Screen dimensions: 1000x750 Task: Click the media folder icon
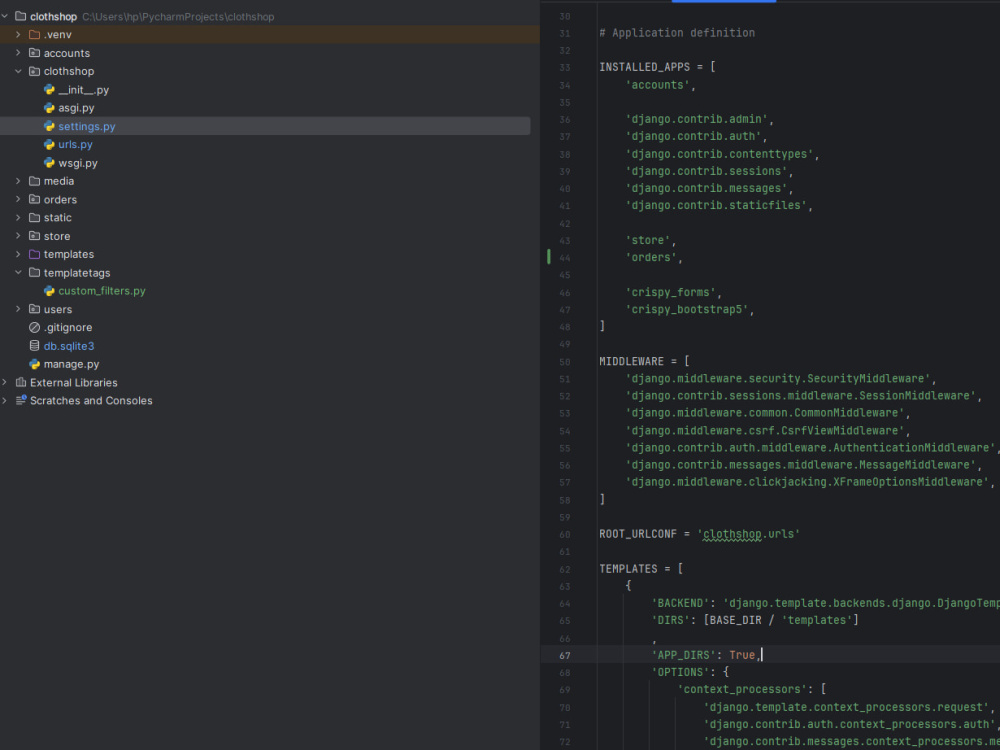point(34,181)
